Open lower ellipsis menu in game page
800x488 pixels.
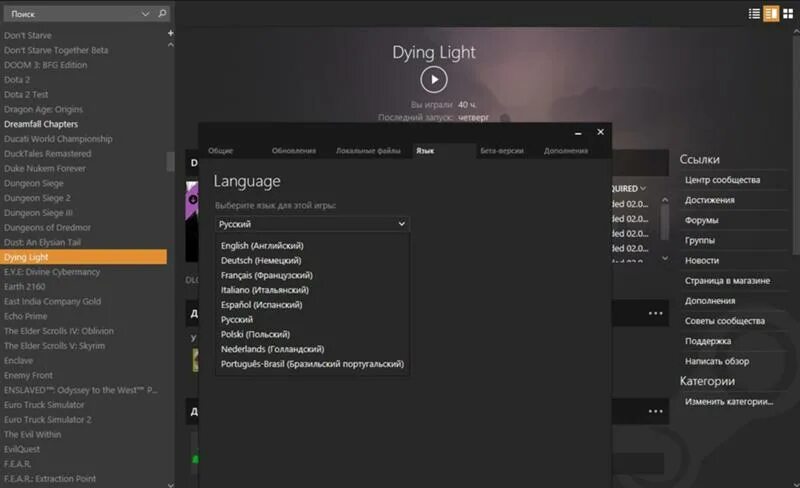point(655,411)
